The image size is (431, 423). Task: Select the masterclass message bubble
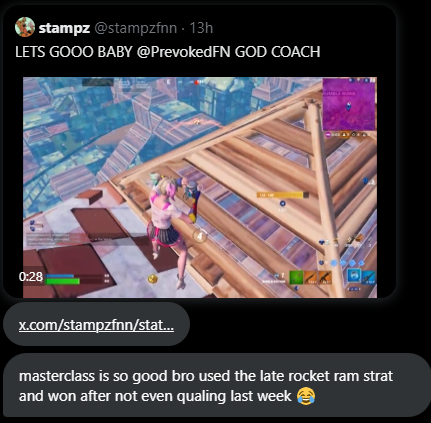(x=217, y=385)
